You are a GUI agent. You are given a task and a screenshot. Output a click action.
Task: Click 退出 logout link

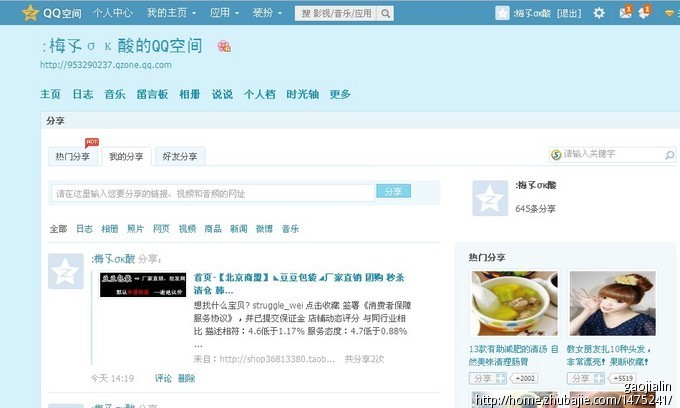(x=569, y=13)
